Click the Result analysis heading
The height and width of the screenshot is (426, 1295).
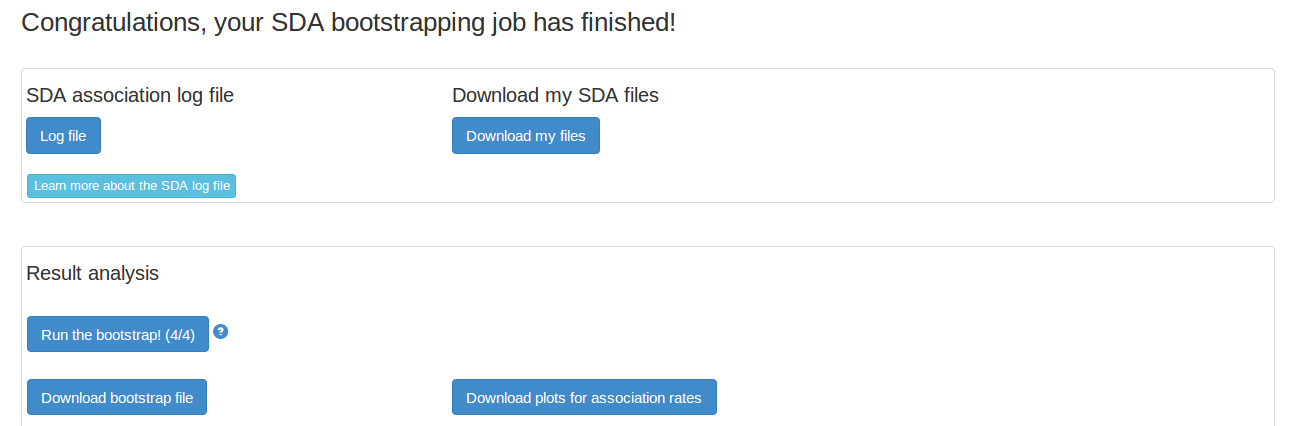[x=92, y=273]
